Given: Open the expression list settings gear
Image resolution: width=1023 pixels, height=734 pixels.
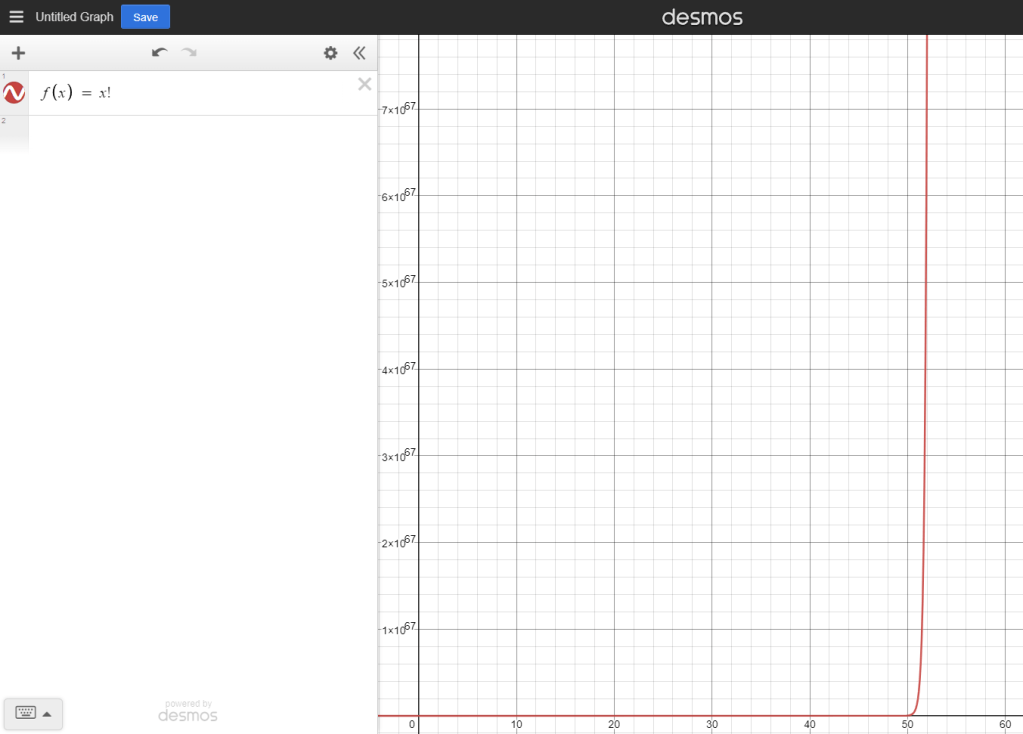Looking at the screenshot, I should 330,53.
